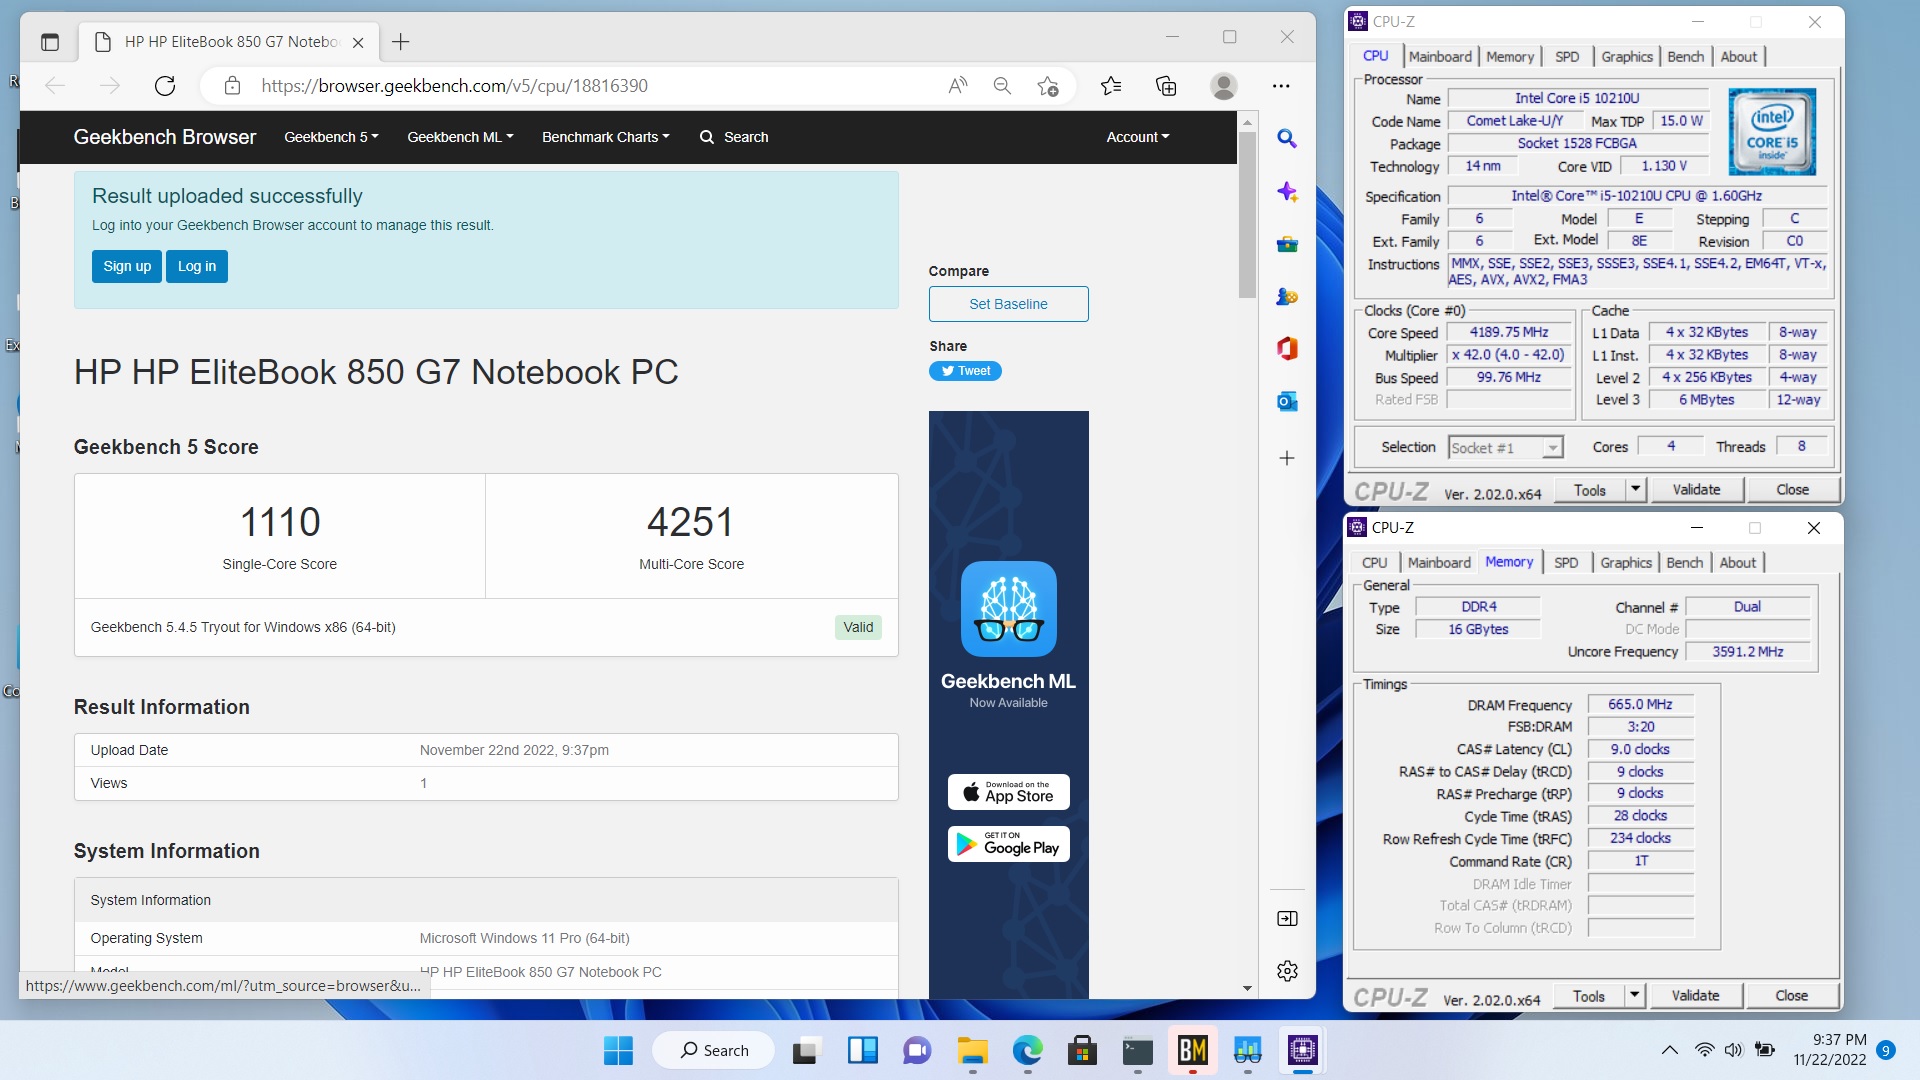Click the Read aloud icon in address bar
1920x1080 pixels.
(958, 86)
